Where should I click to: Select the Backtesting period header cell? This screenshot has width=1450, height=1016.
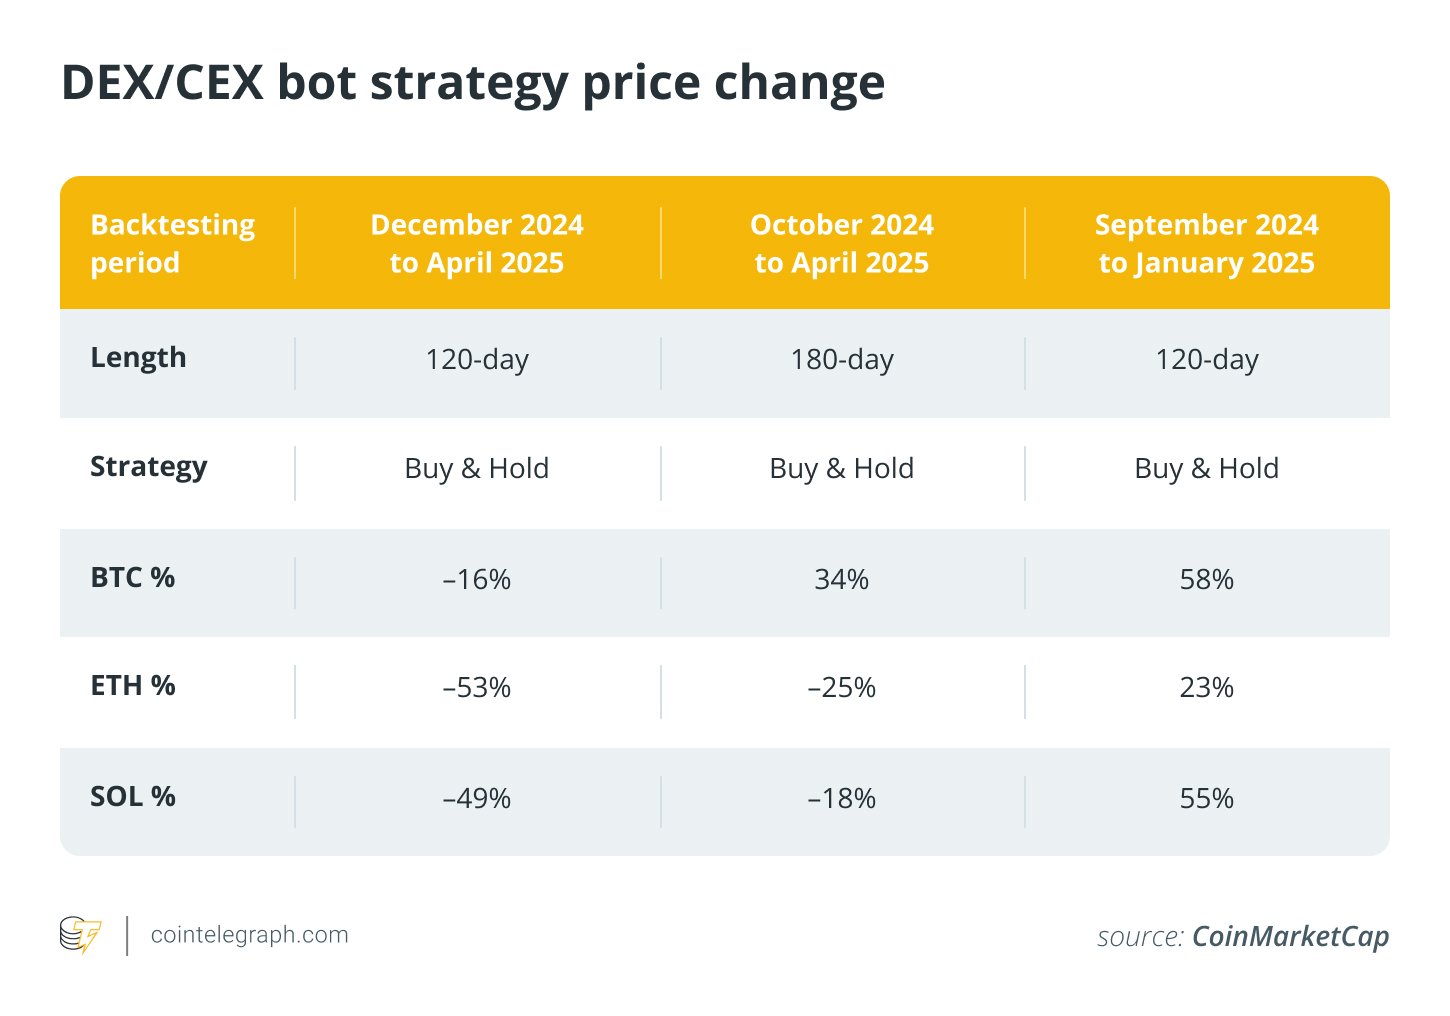coord(172,243)
